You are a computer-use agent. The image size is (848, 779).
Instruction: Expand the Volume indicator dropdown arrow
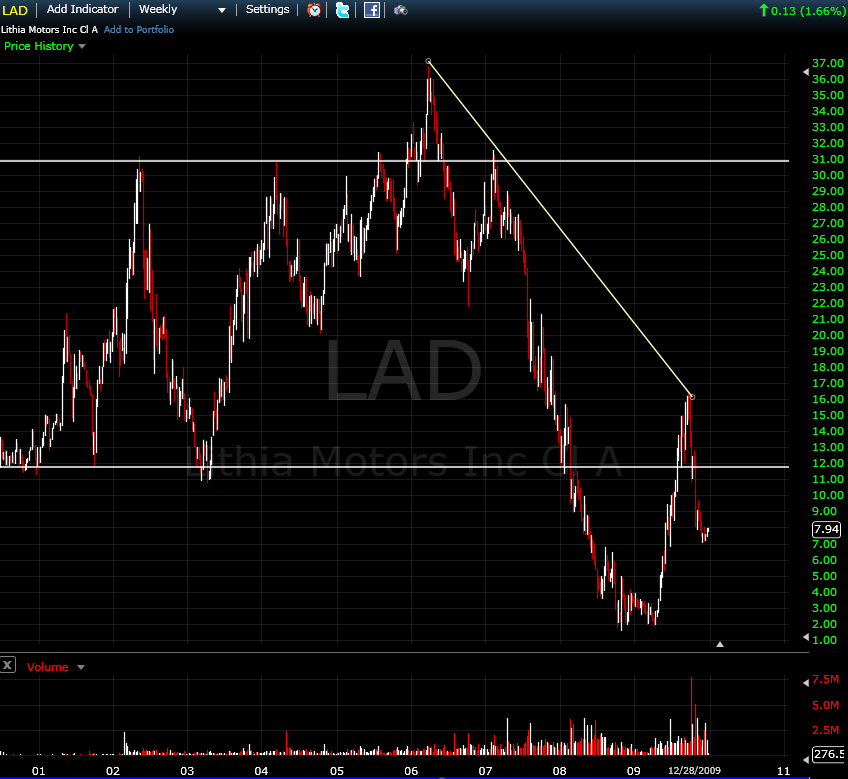[x=81, y=668]
